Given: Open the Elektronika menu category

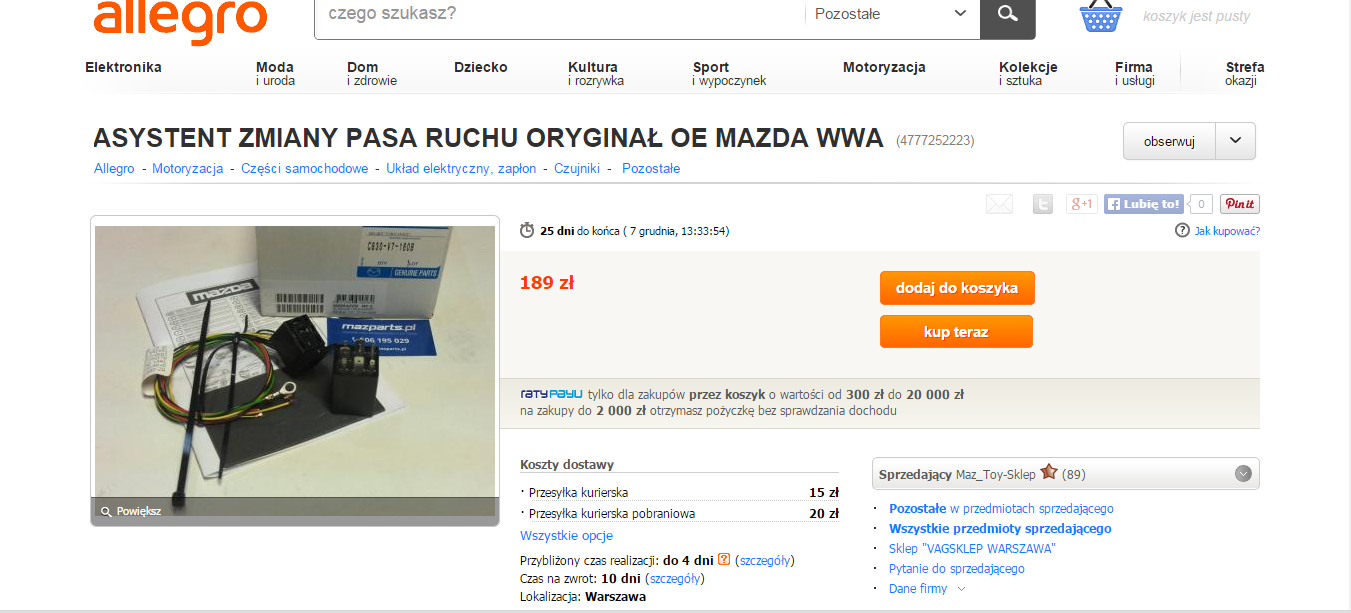Looking at the screenshot, I should (123, 68).
